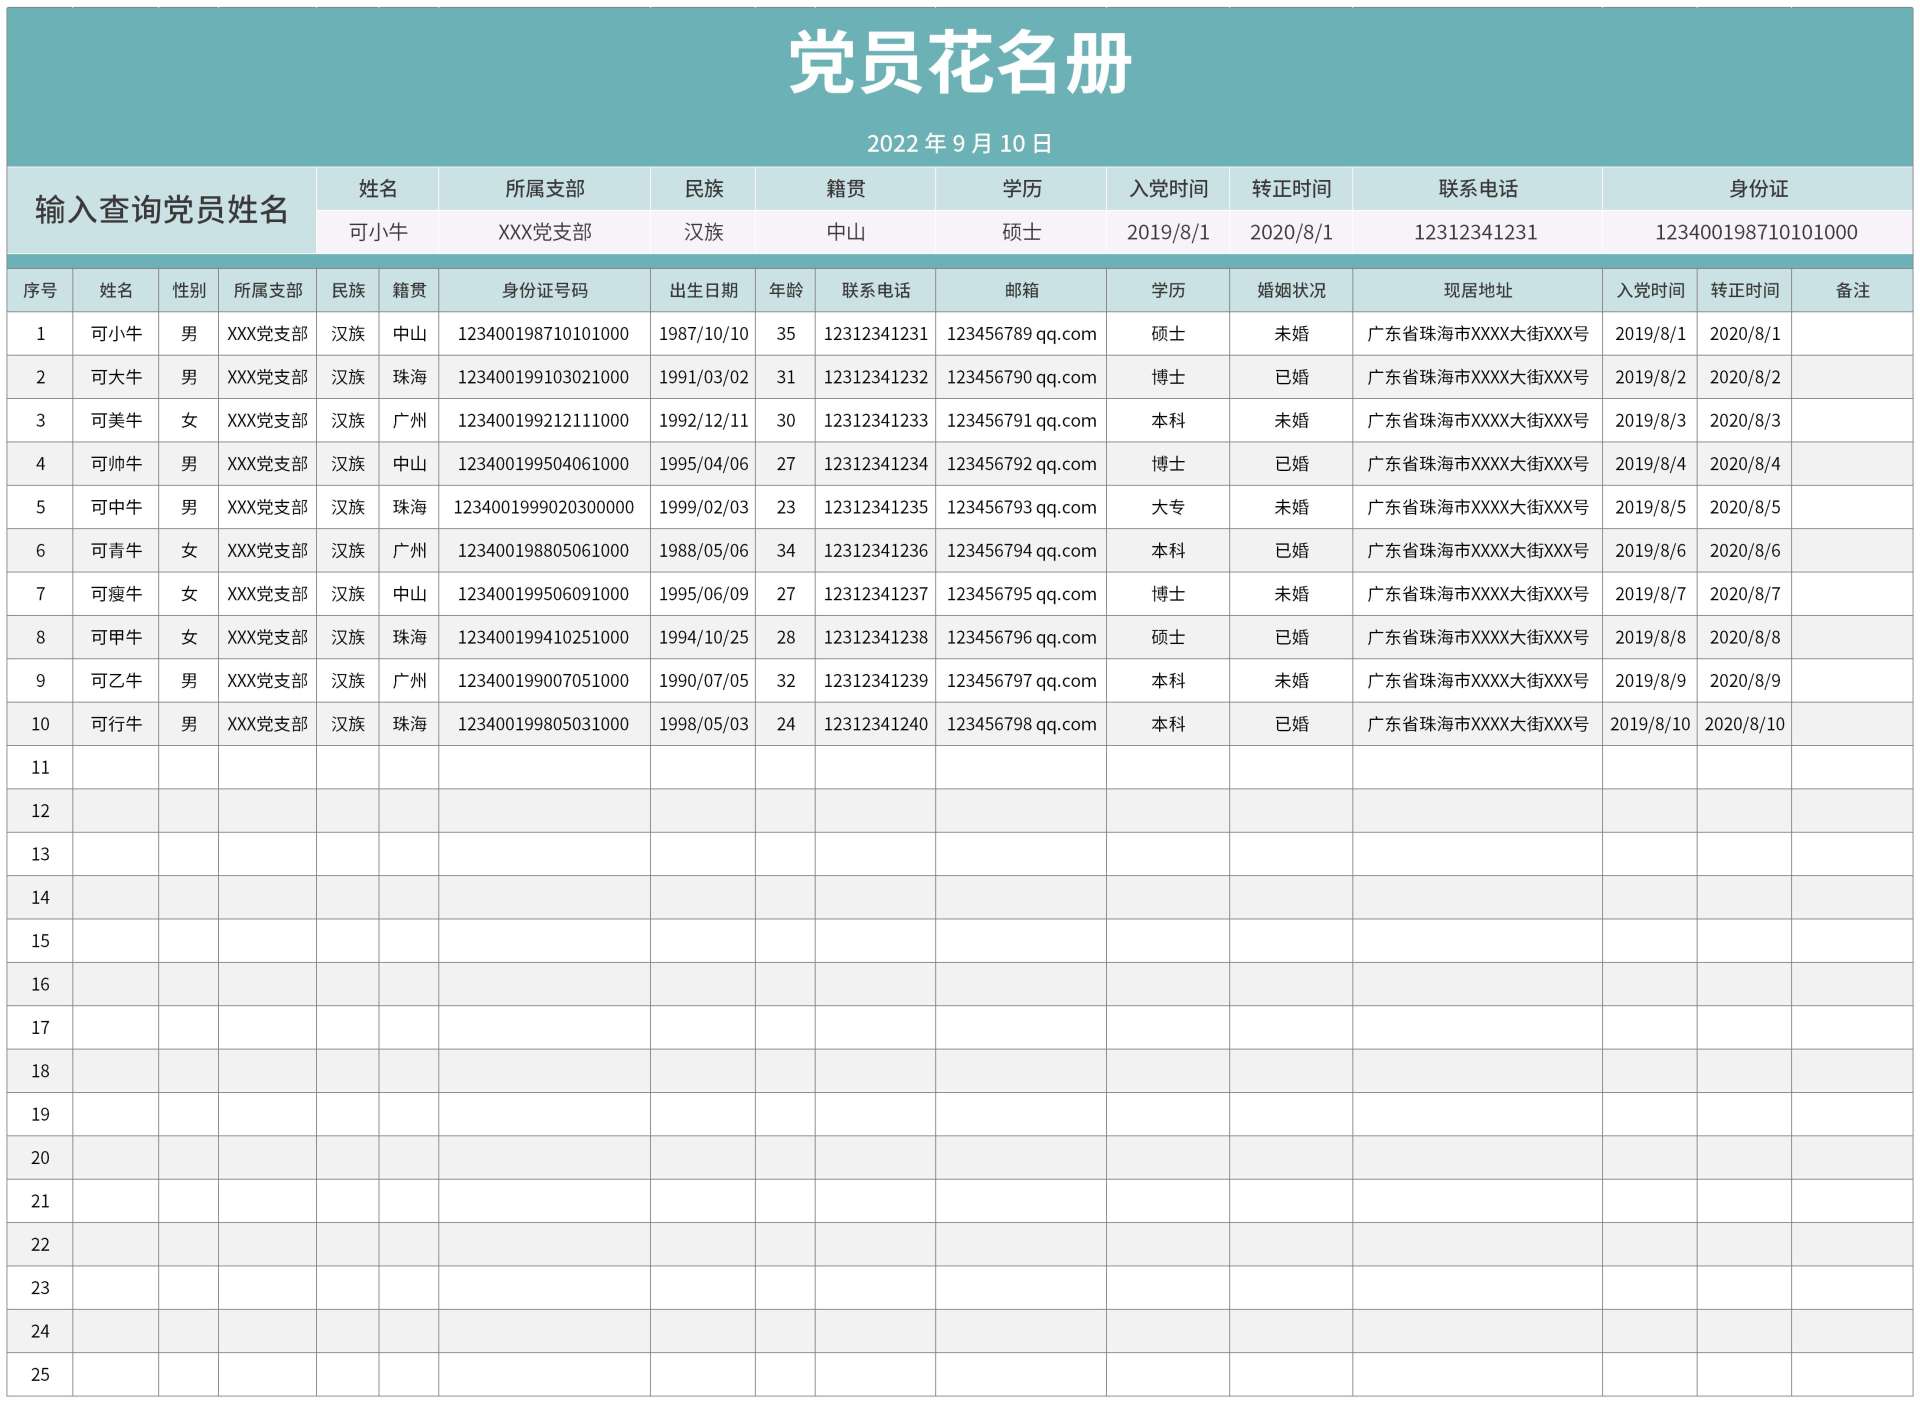Select 已婚 cell in row 2
The image size is (1920, 1403).
point(1291,377)
